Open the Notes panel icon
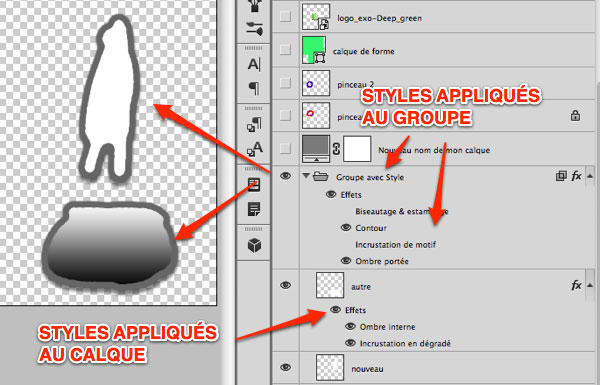Screen dimensions: 600x385 (x=254, y=209)
